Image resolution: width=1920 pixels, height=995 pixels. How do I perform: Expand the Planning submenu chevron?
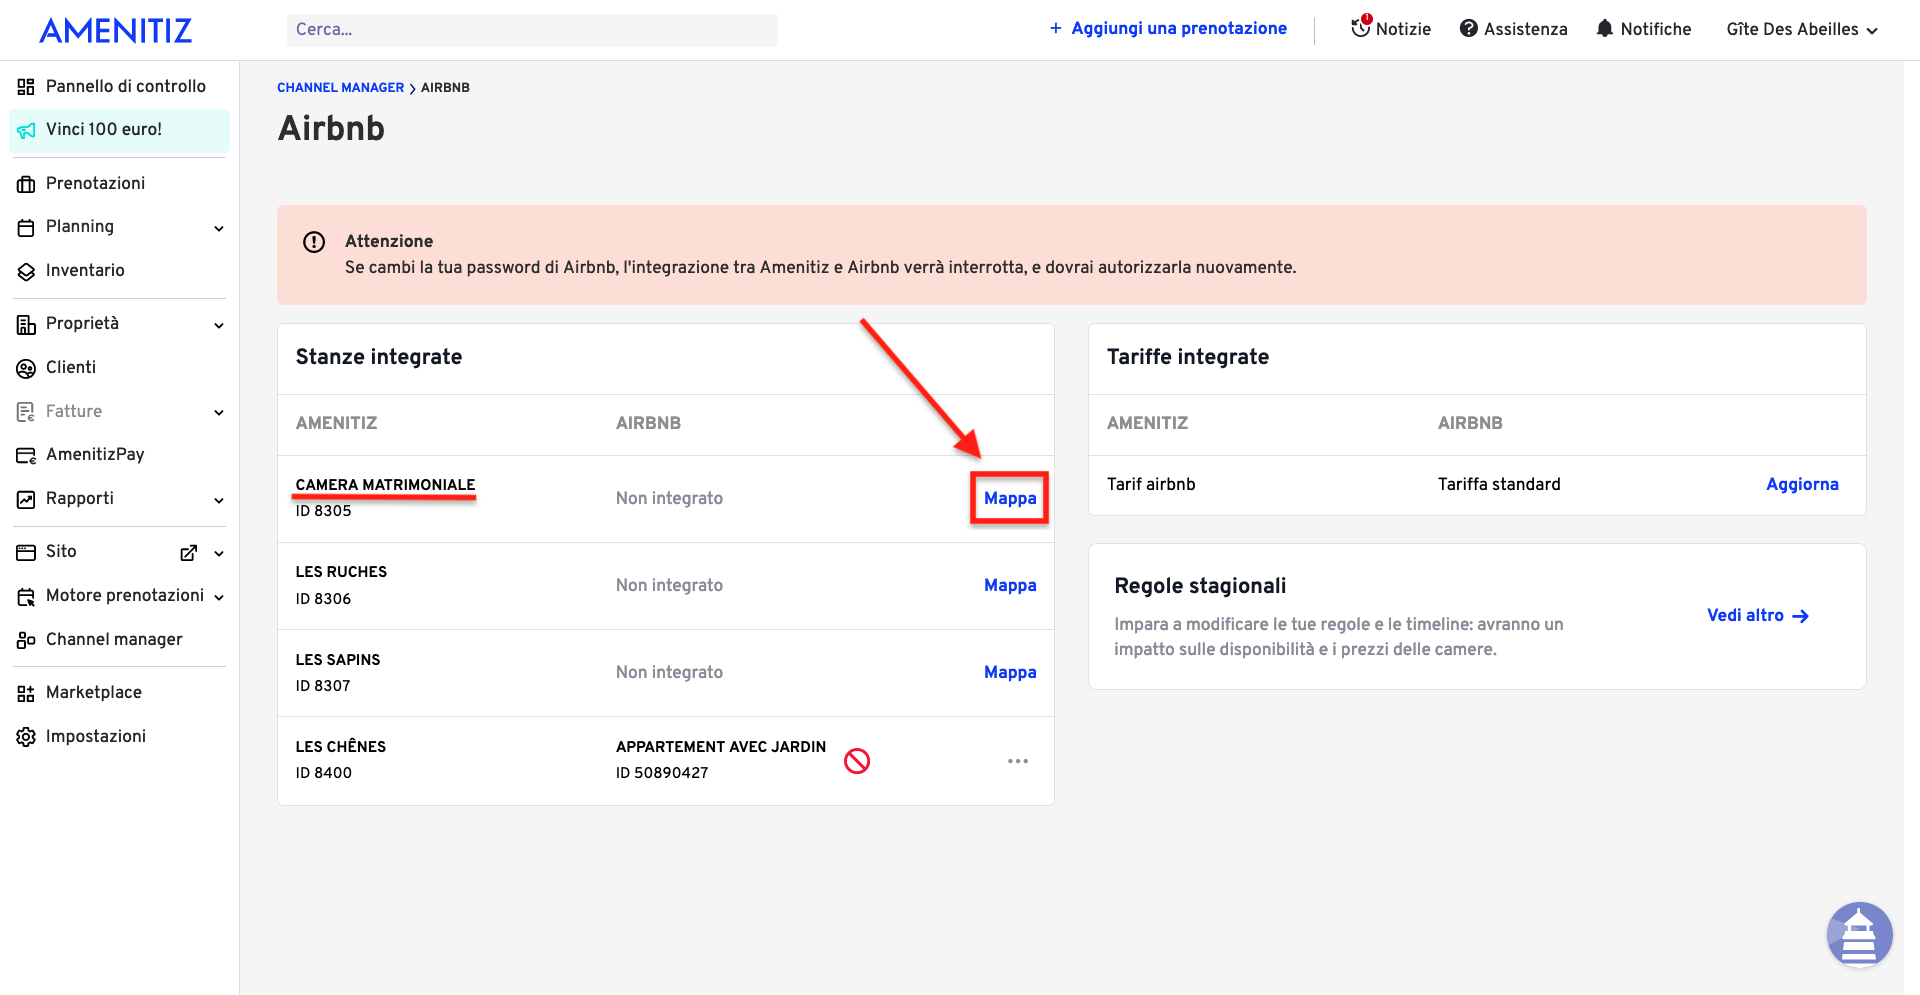point(219,228)
